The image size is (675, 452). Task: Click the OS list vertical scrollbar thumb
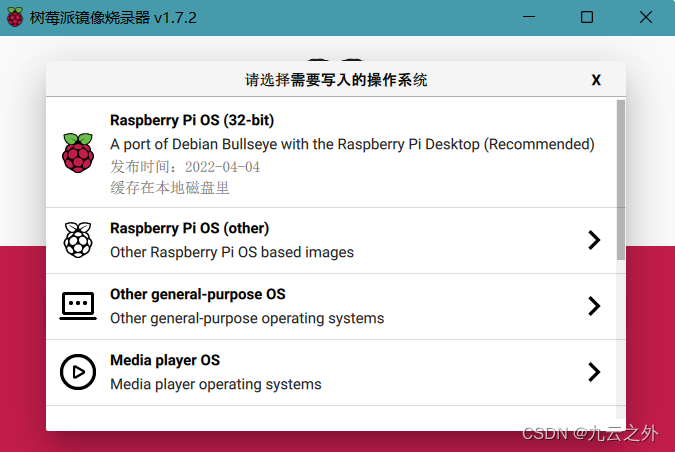pyautogui.click(x=620, y=180)
